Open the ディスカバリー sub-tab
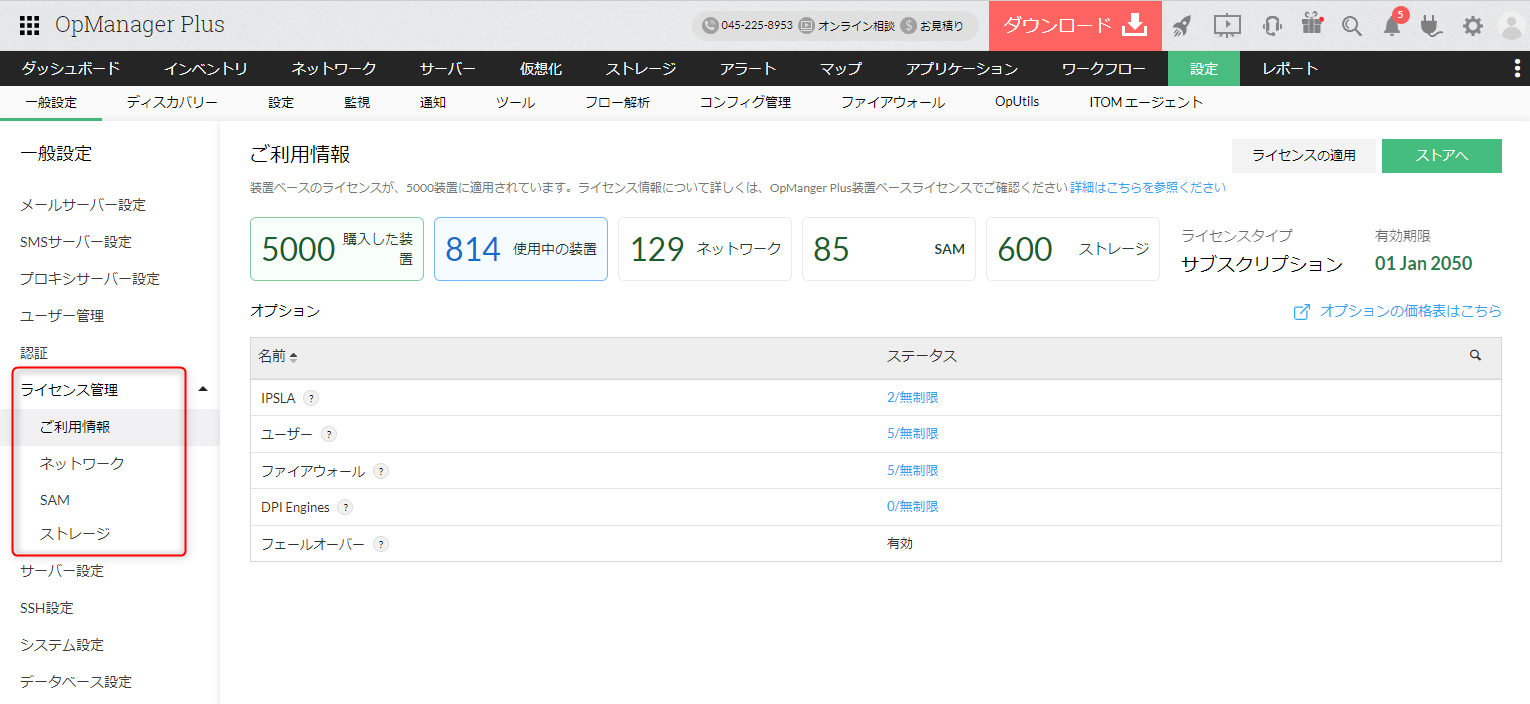 point(172,102)
